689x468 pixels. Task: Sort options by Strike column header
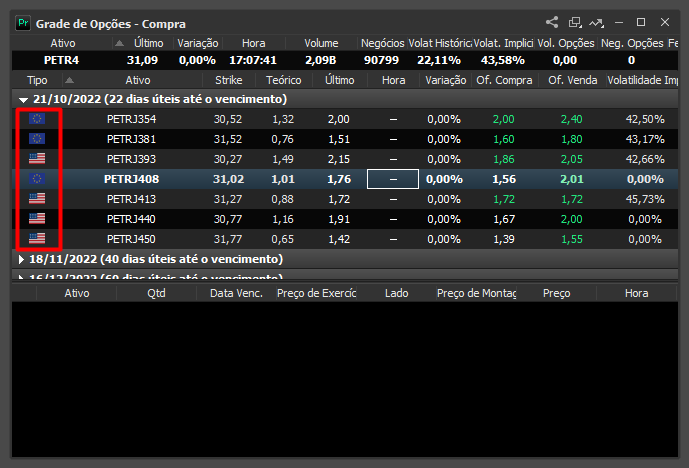228,80
